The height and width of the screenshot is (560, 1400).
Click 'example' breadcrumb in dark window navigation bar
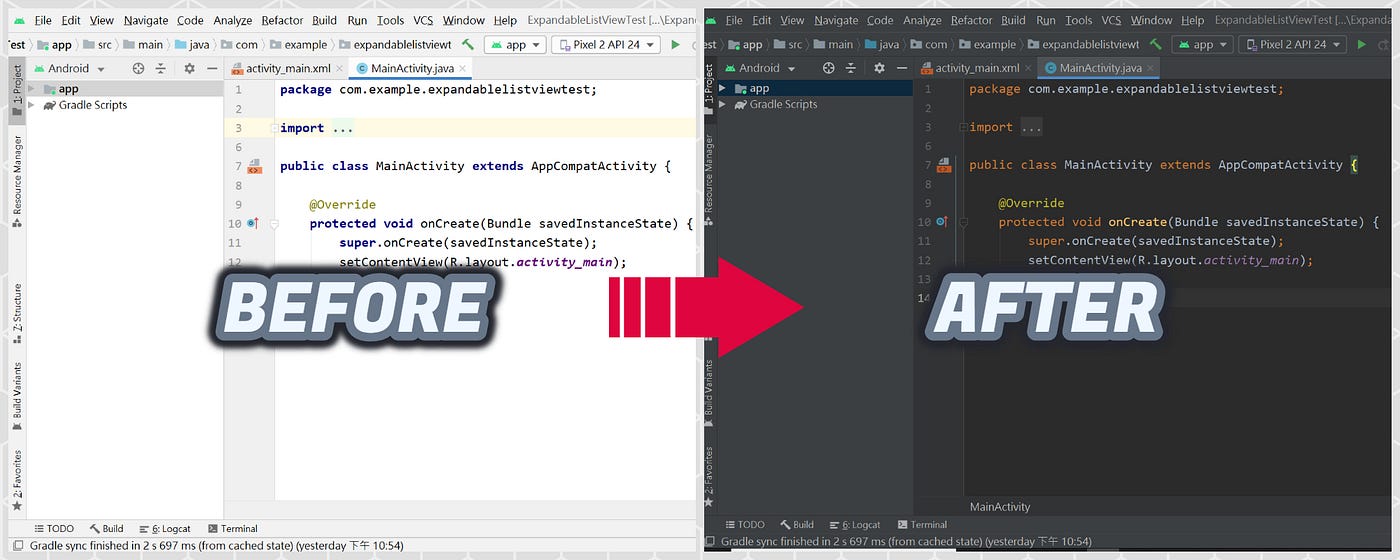click(986, 44)
